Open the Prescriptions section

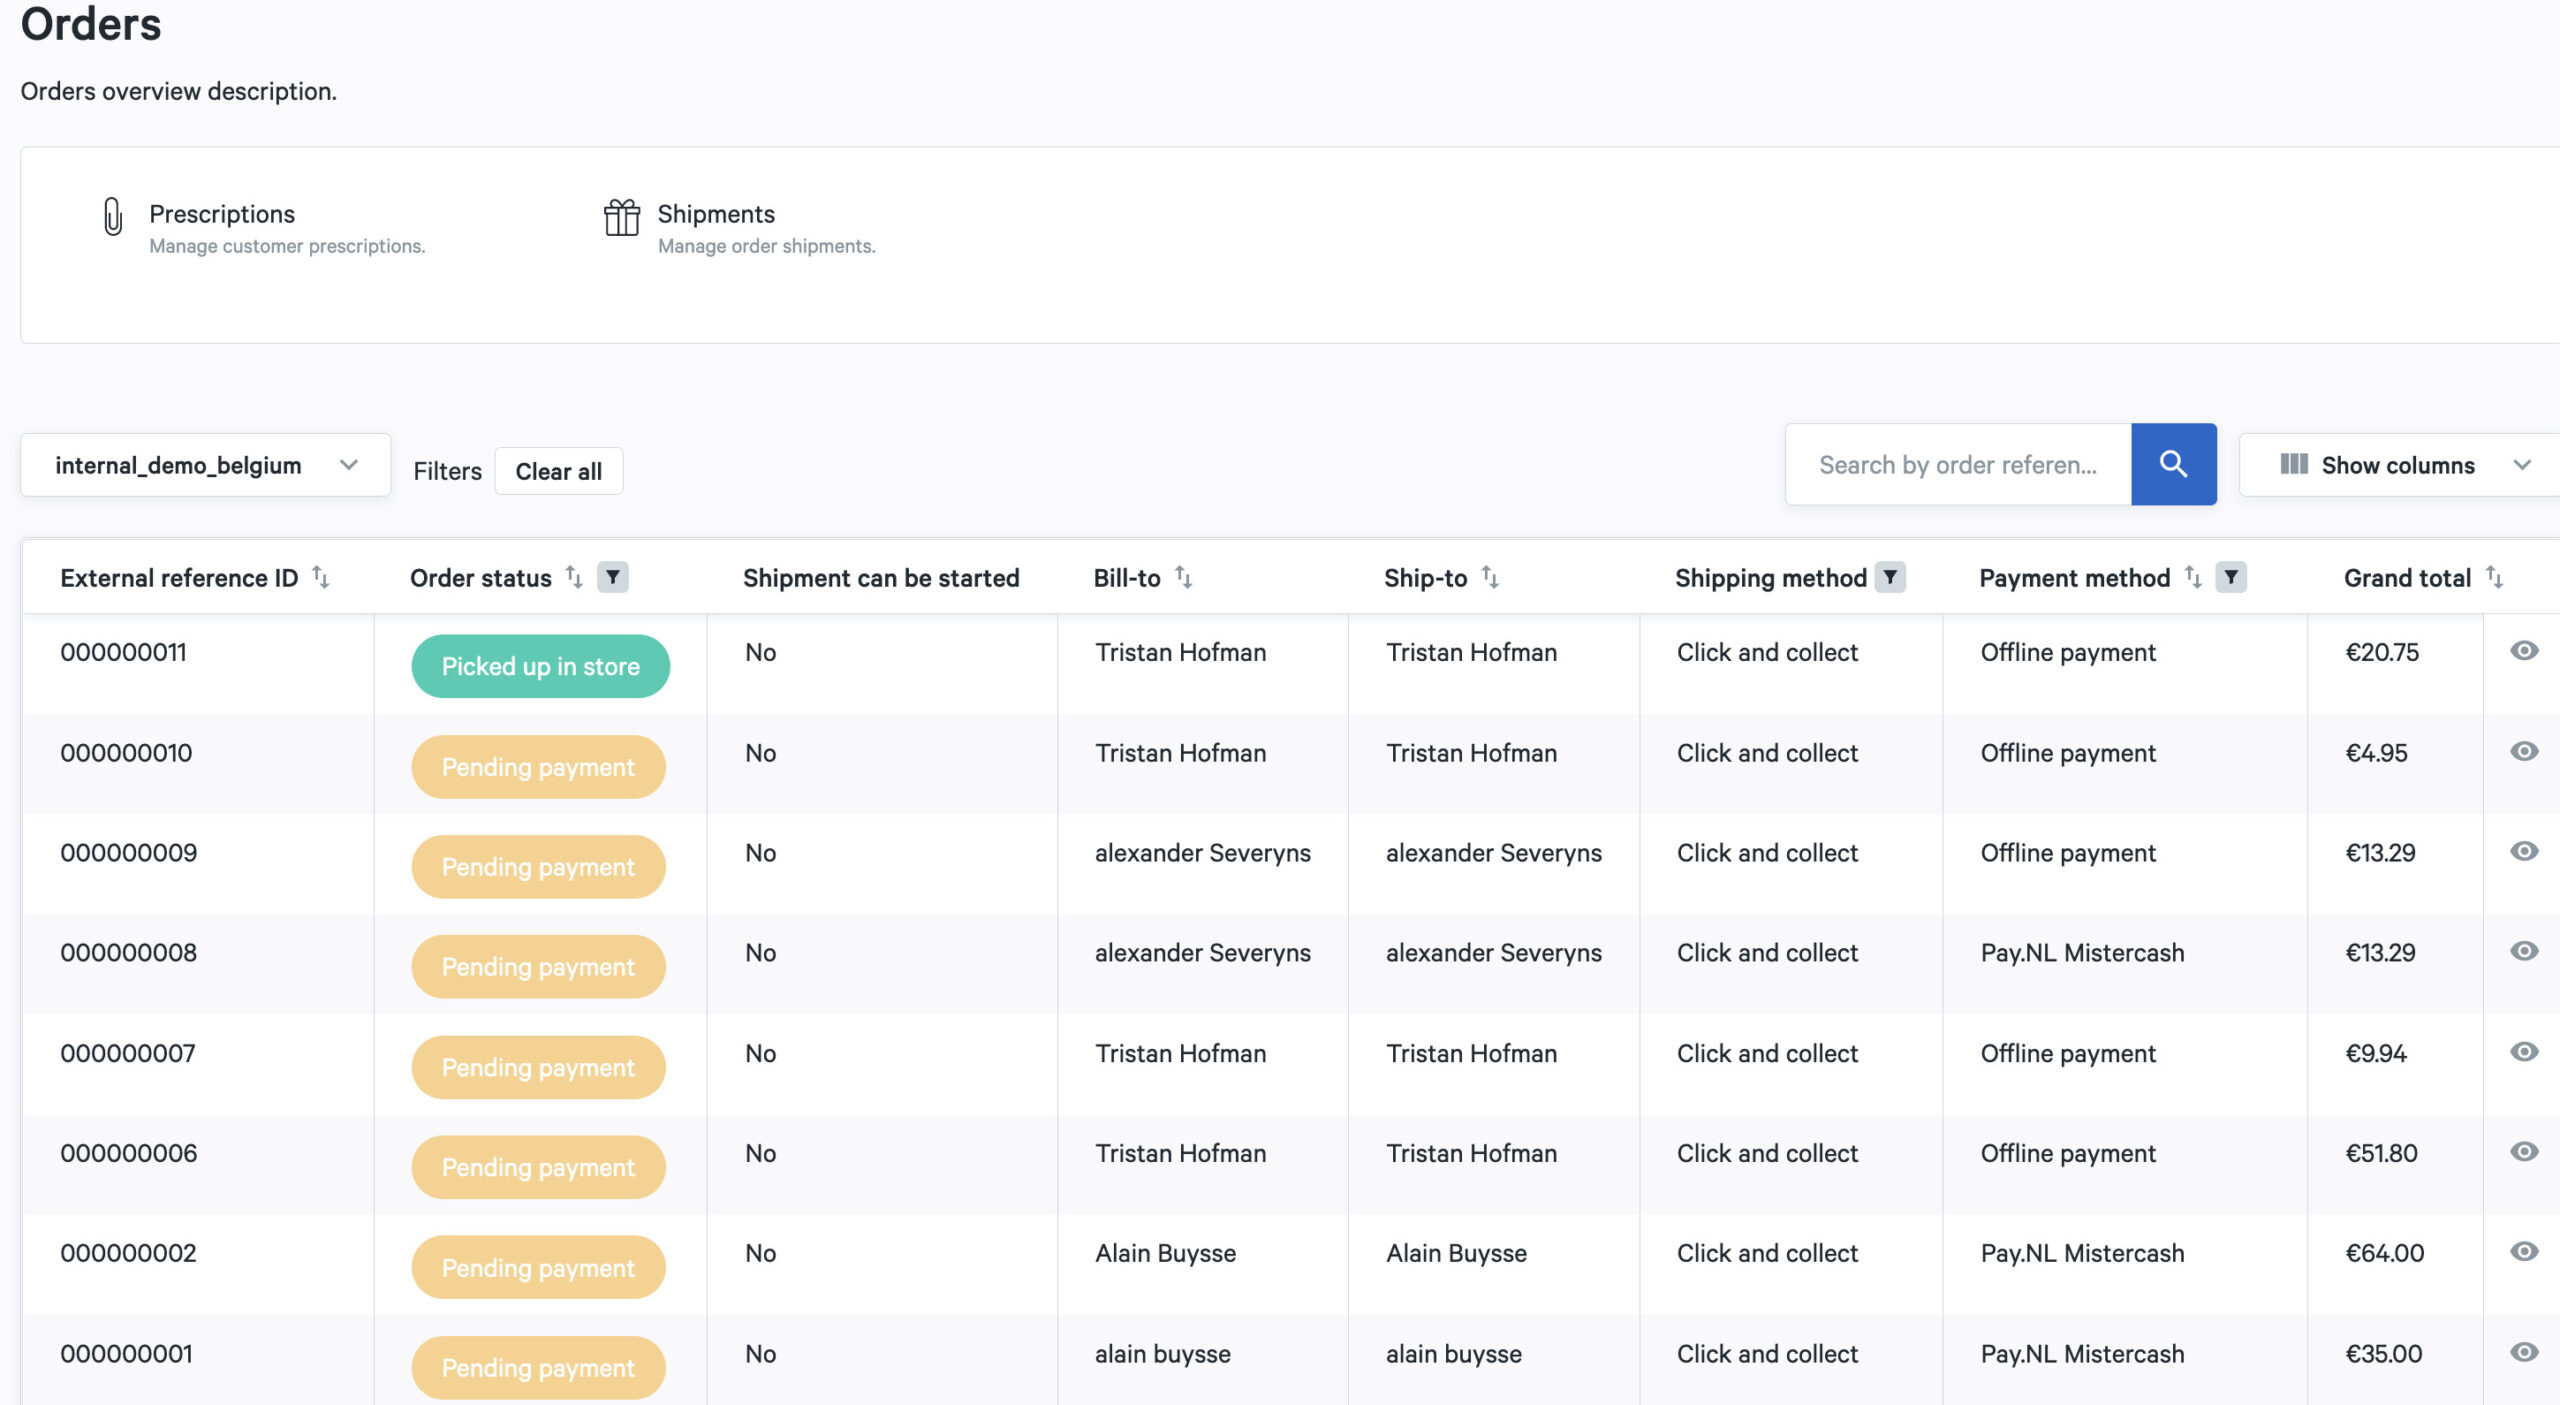point(222,214)
